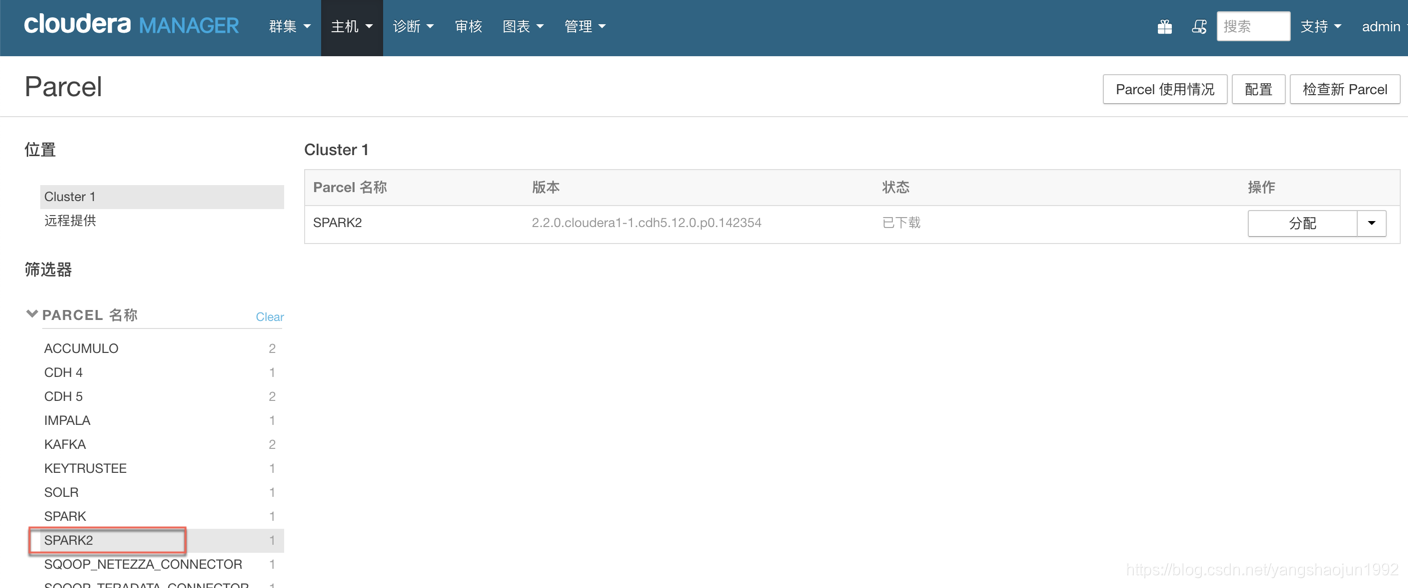1408x588 pixels.
Task: Open the running commands icon
Action: click(x=1199, y=27)
